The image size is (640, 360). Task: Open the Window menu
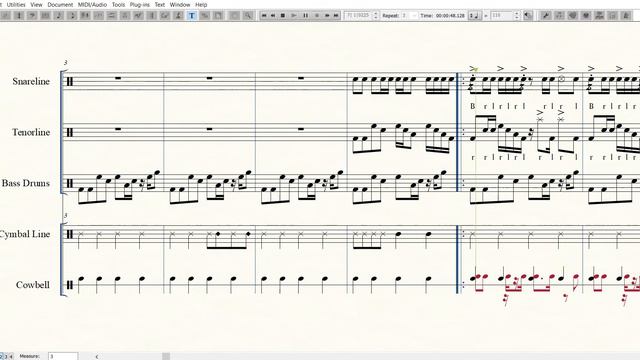click(180, 4)
